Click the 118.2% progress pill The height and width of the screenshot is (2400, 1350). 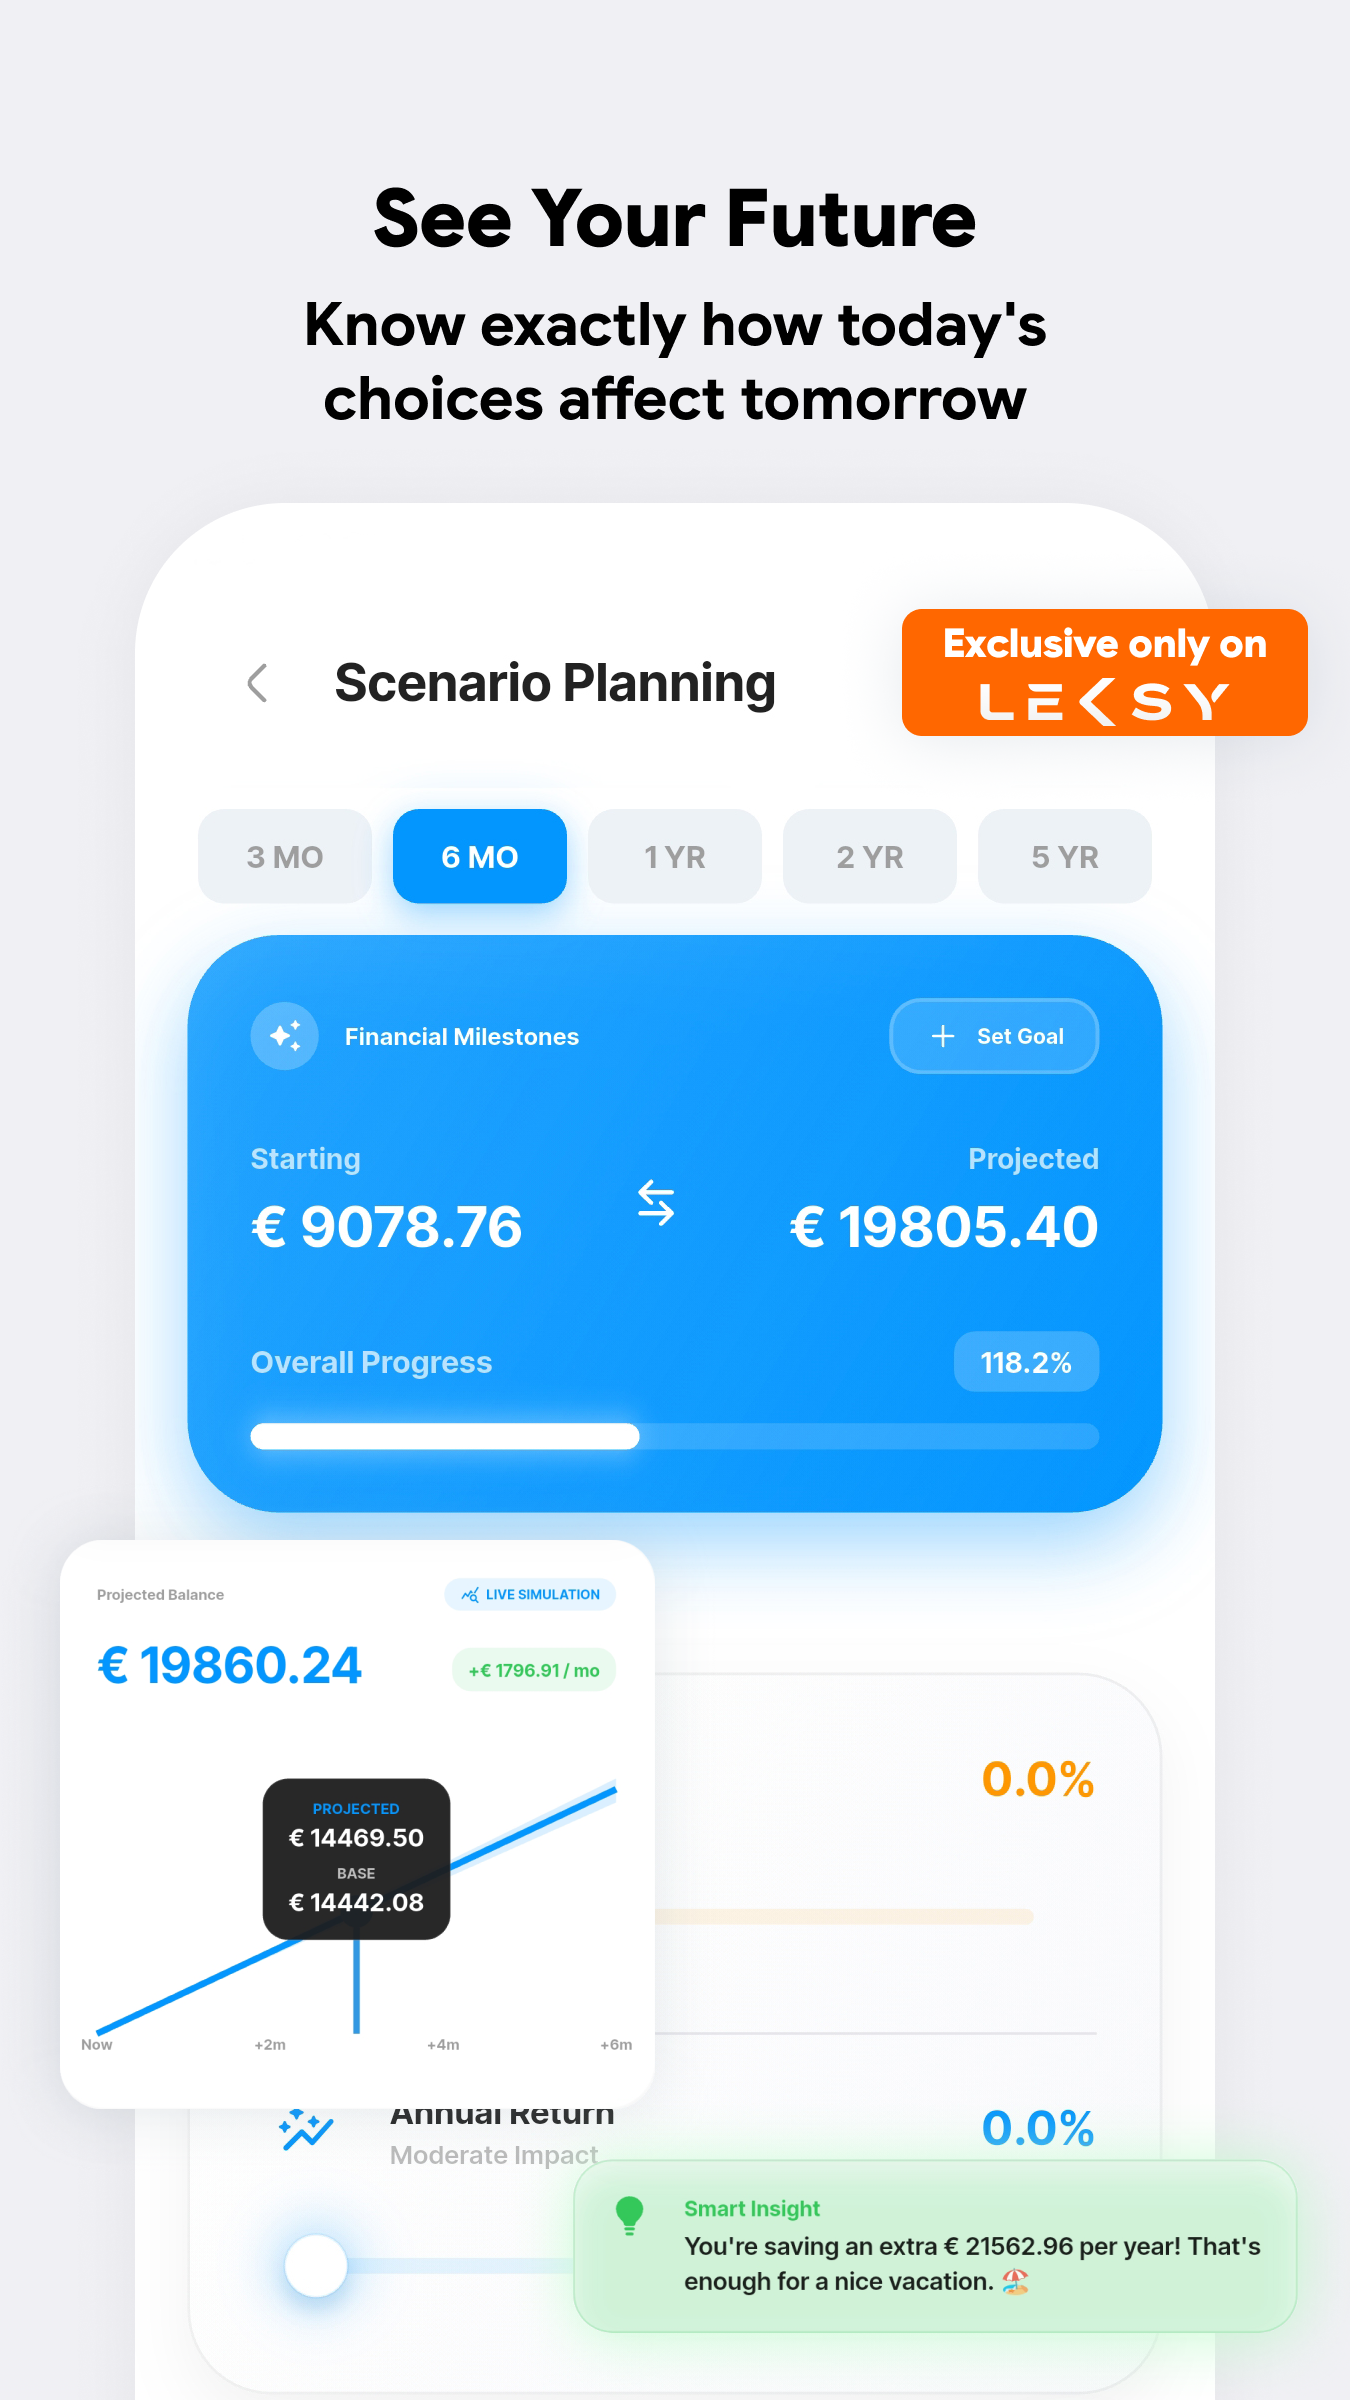point(1026,1361)
